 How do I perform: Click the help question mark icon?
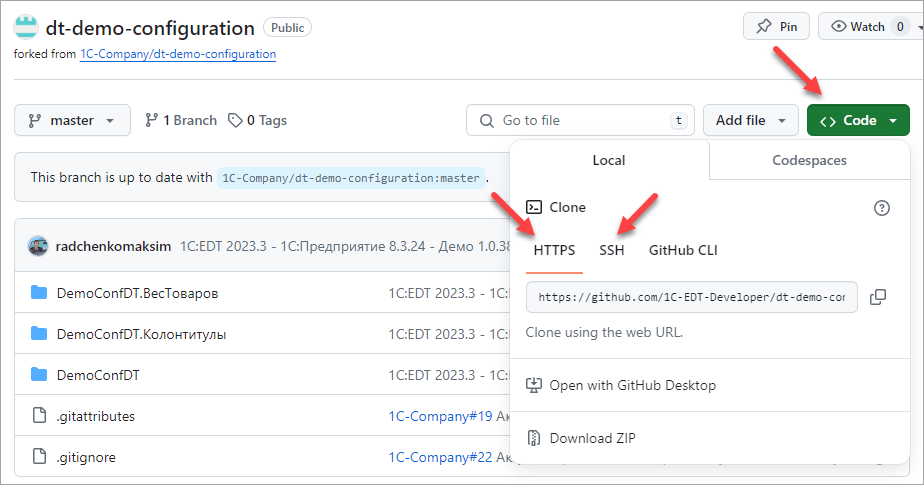[881, 208]
